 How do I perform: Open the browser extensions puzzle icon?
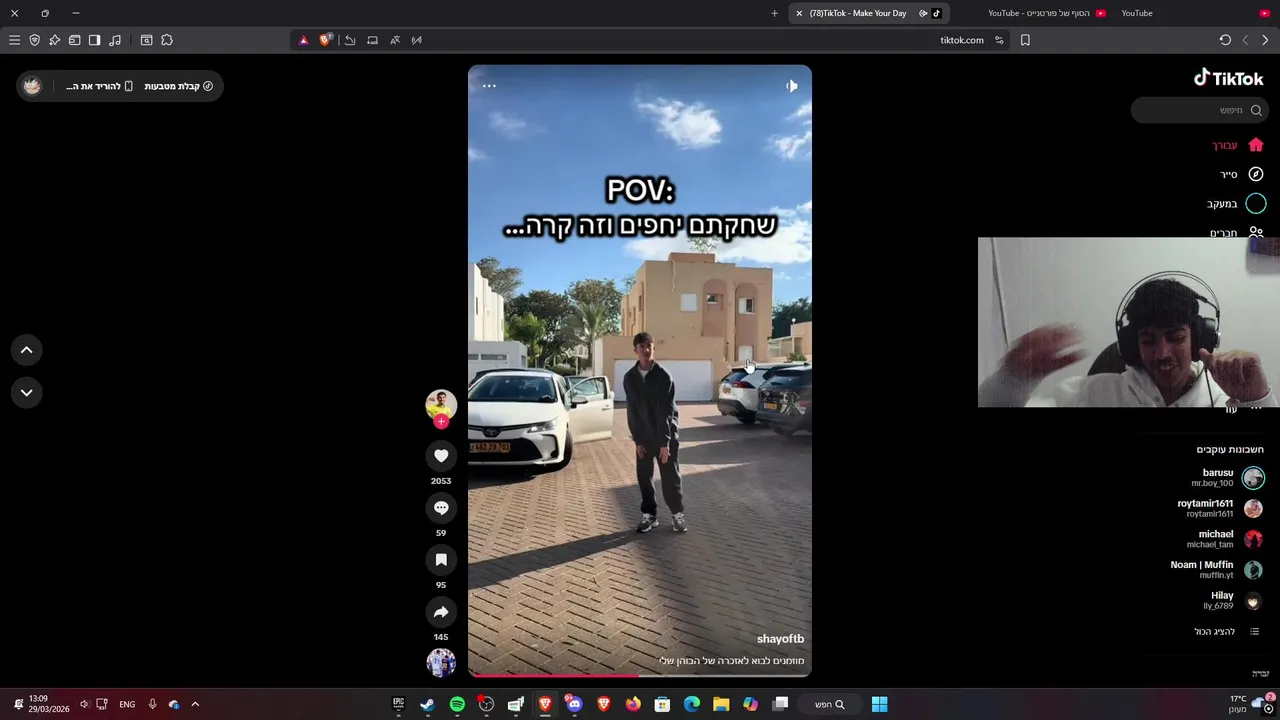tap(167, 40)
